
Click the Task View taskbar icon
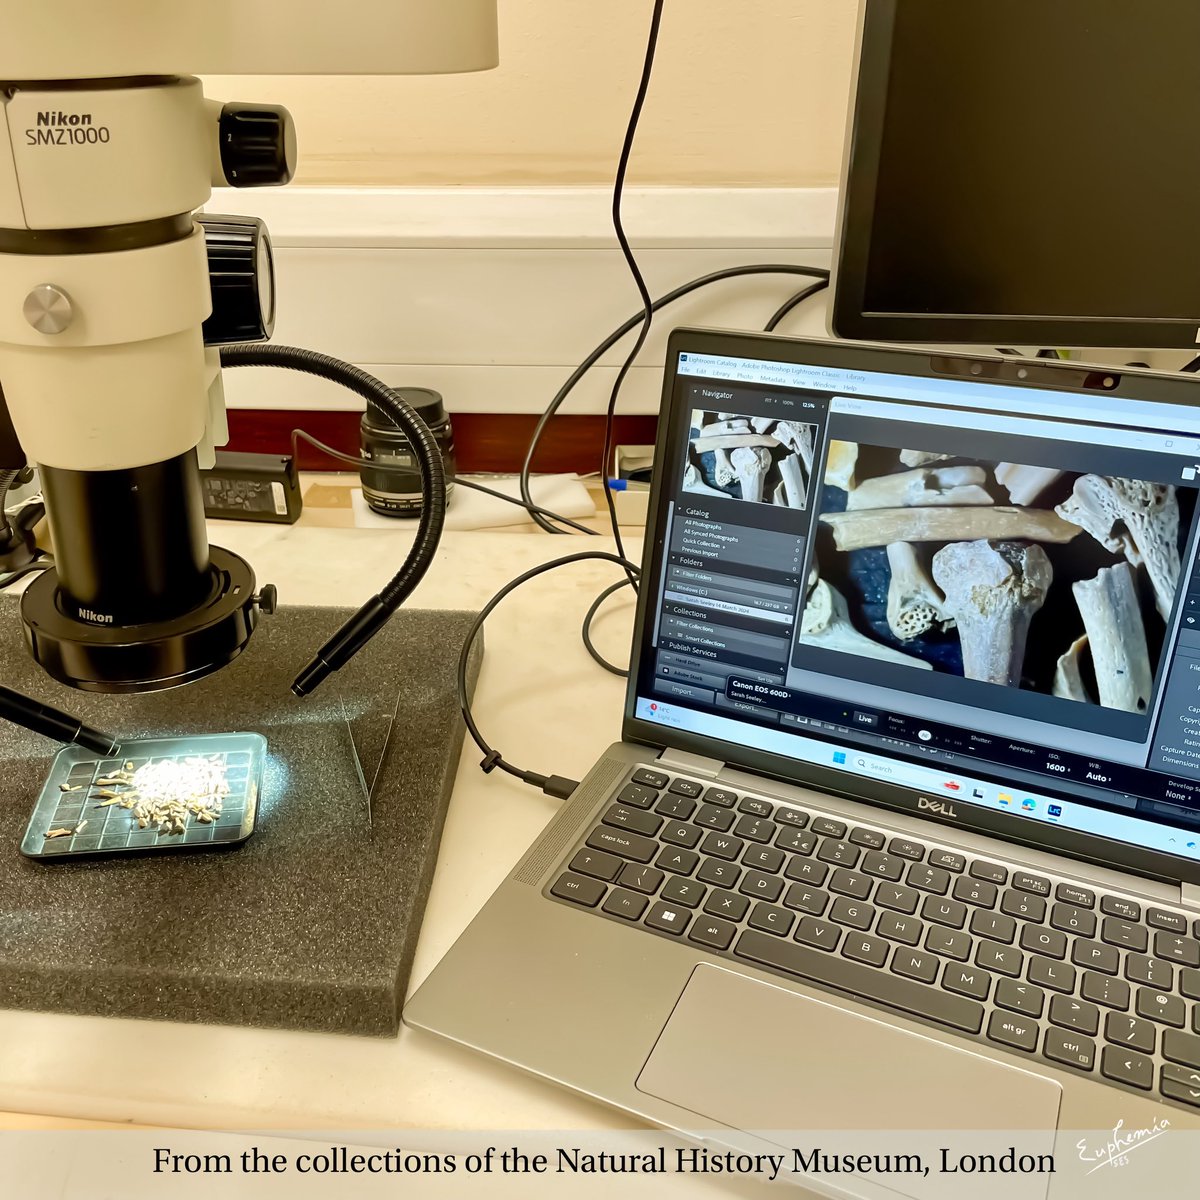click(x=978, y=792)
